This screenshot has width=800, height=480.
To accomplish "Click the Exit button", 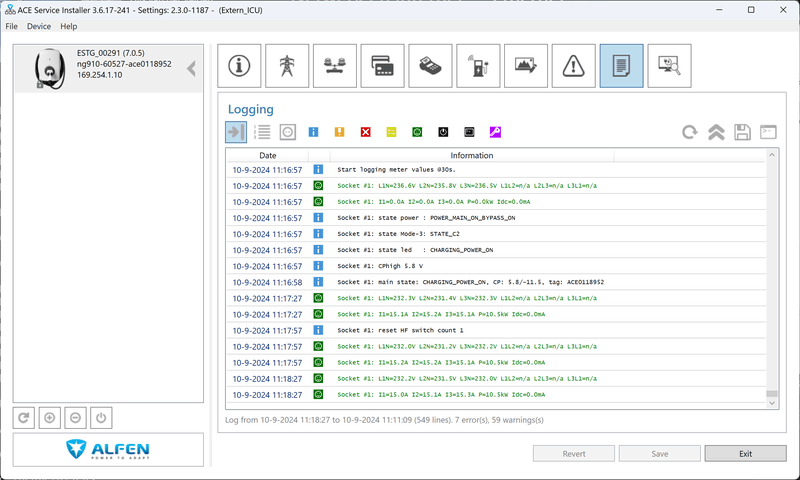I will (x=745, y=453).
